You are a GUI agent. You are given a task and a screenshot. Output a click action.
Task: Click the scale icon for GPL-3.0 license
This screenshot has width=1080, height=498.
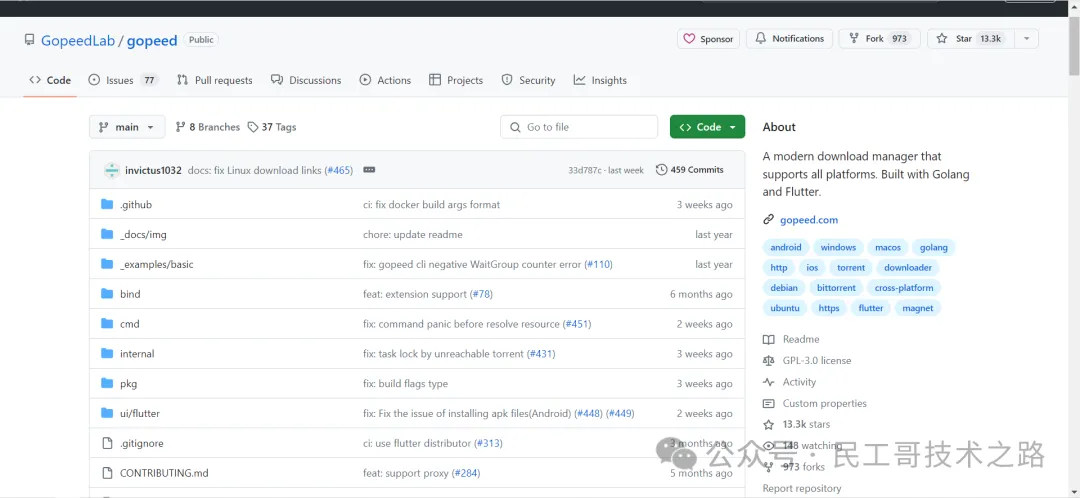click(769, 360)
